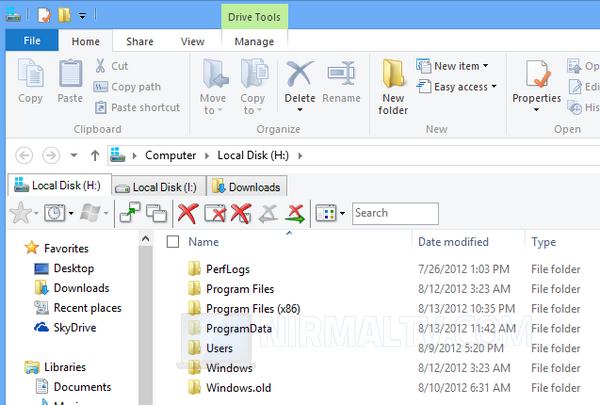This screenshot has height=405, width=600.
Task: Select the PerfLogs folder
Action: tap(219, 269)
